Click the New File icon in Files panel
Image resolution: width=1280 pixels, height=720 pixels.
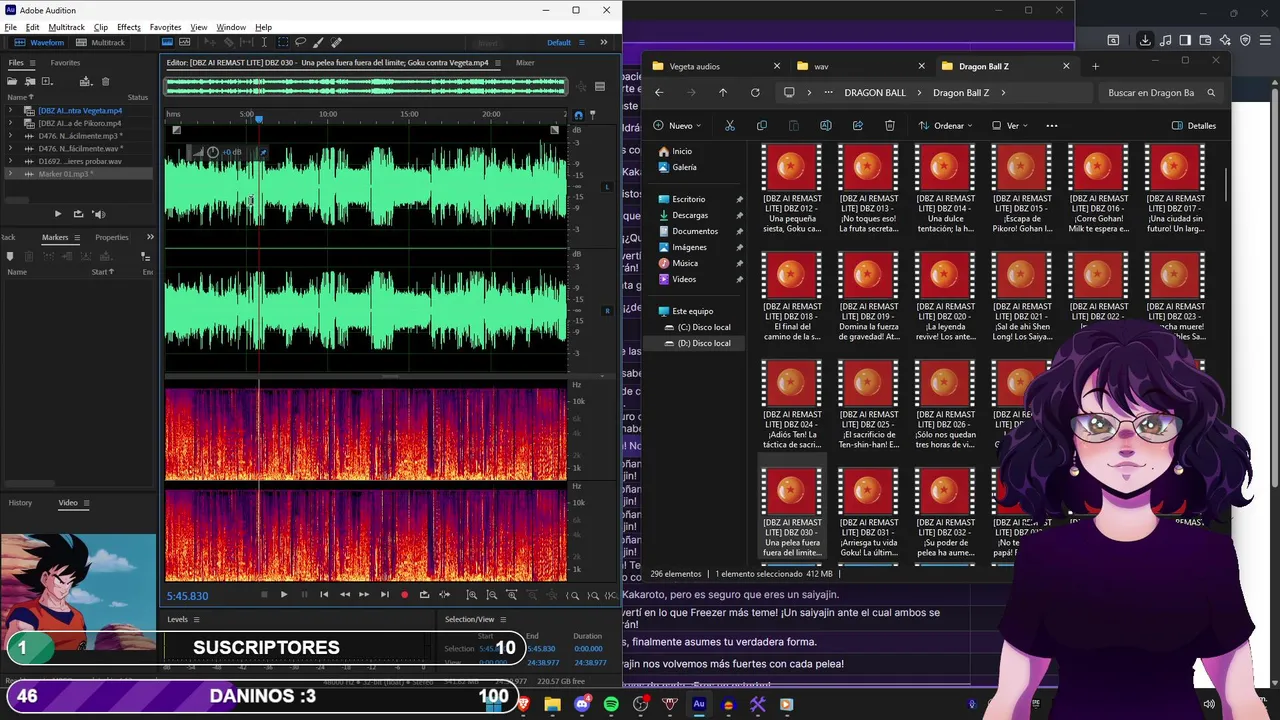coord(46,81)
